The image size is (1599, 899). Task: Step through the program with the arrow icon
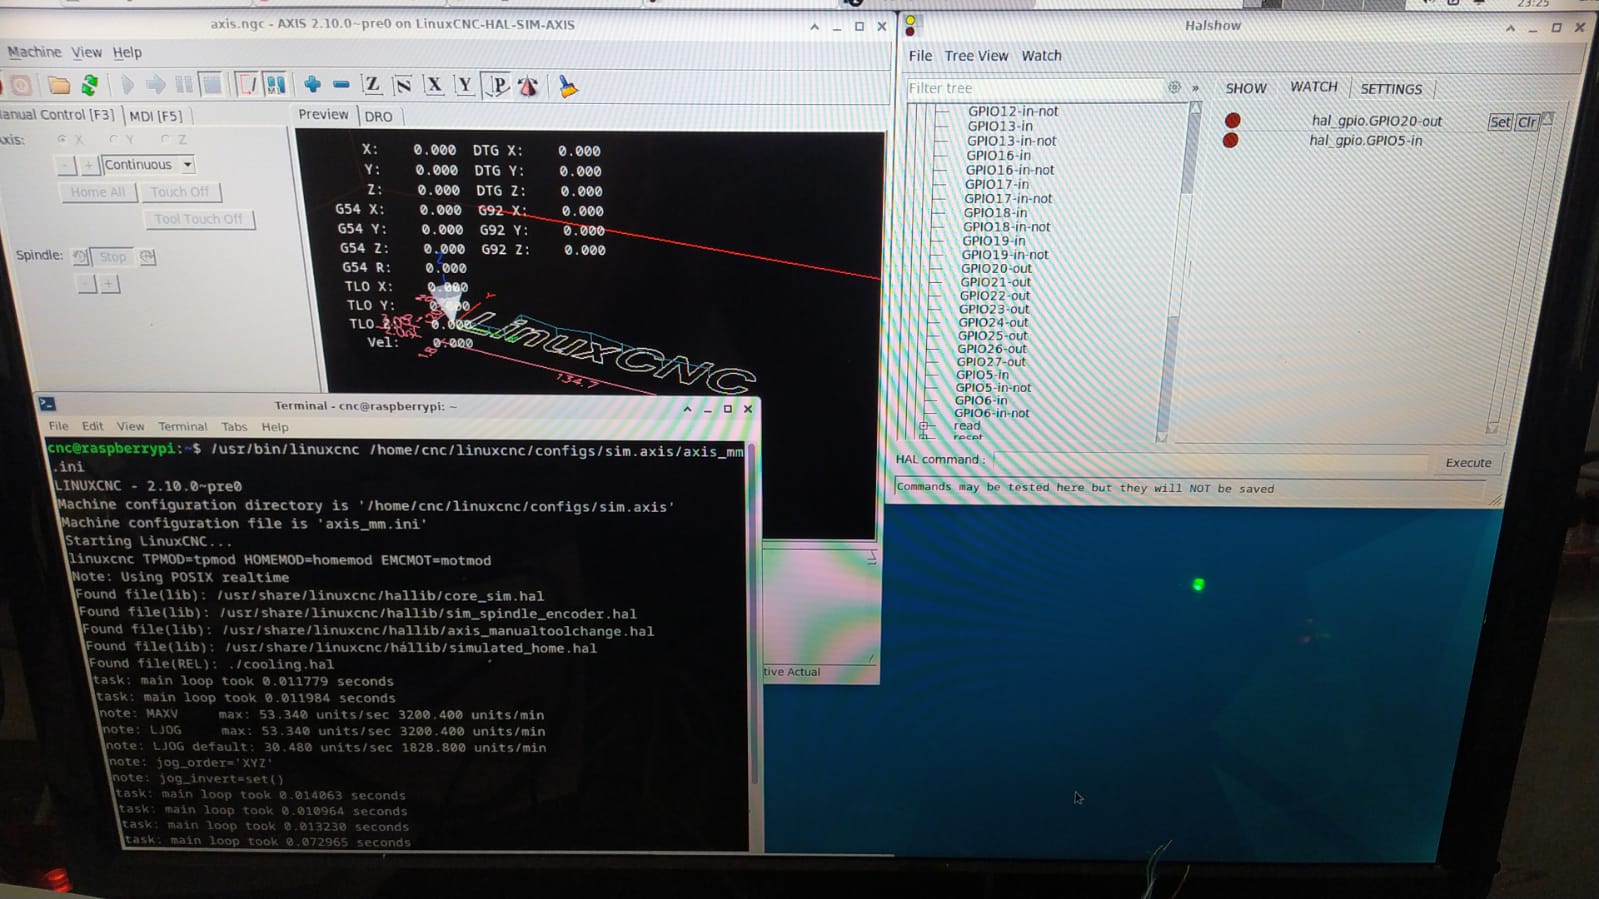pyautogui.click(x=155, y=86)
